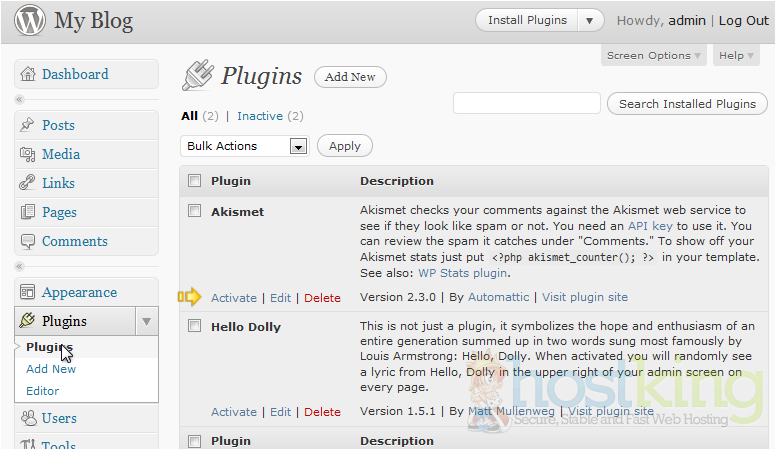
Task: Click the Posts pushpin icon
Action: click(x=28, y=125)
